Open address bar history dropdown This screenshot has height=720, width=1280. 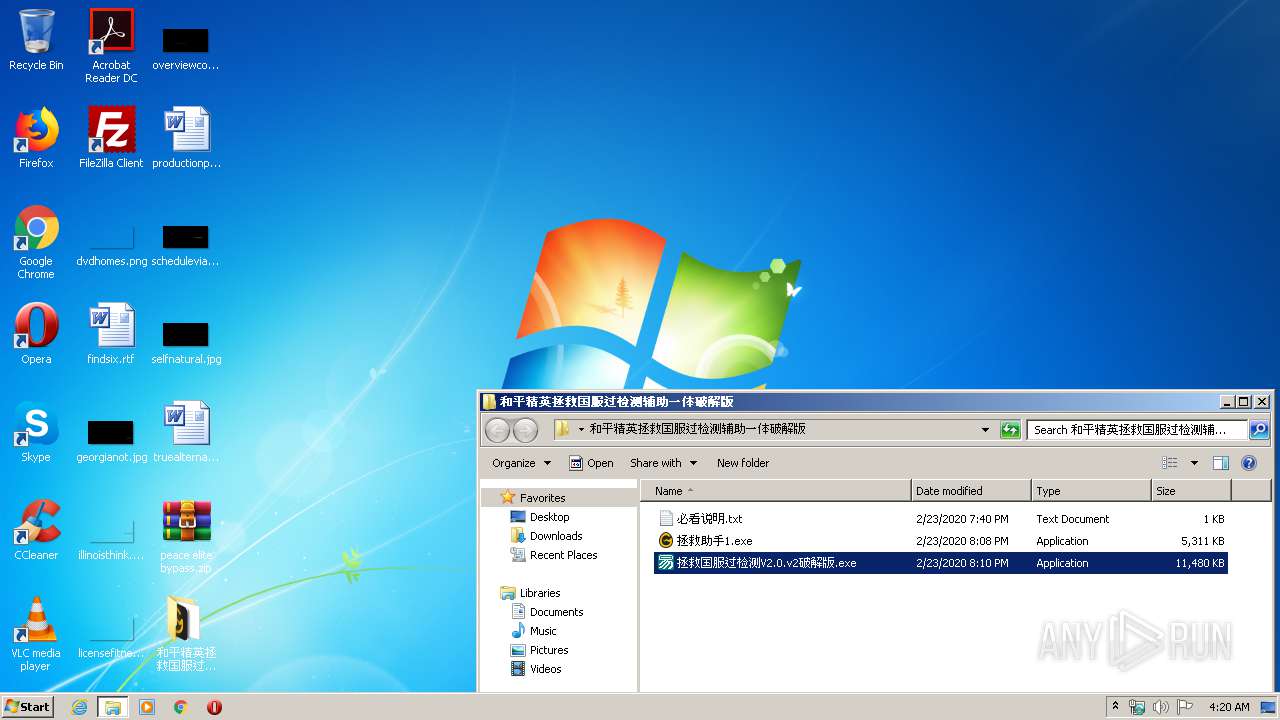point(986,430)
